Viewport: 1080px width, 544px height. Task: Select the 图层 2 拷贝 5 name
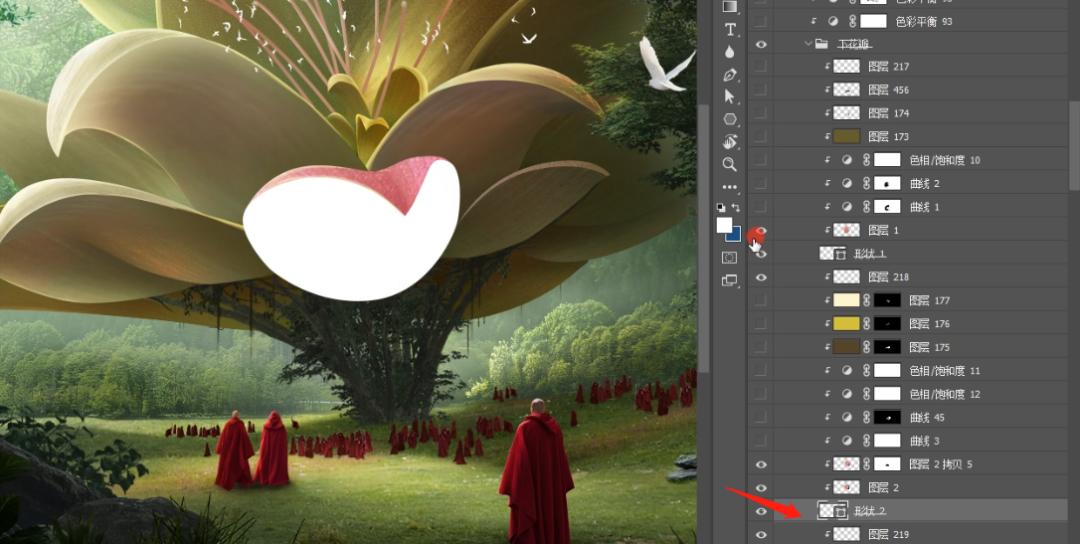click(x=941, y=464)
